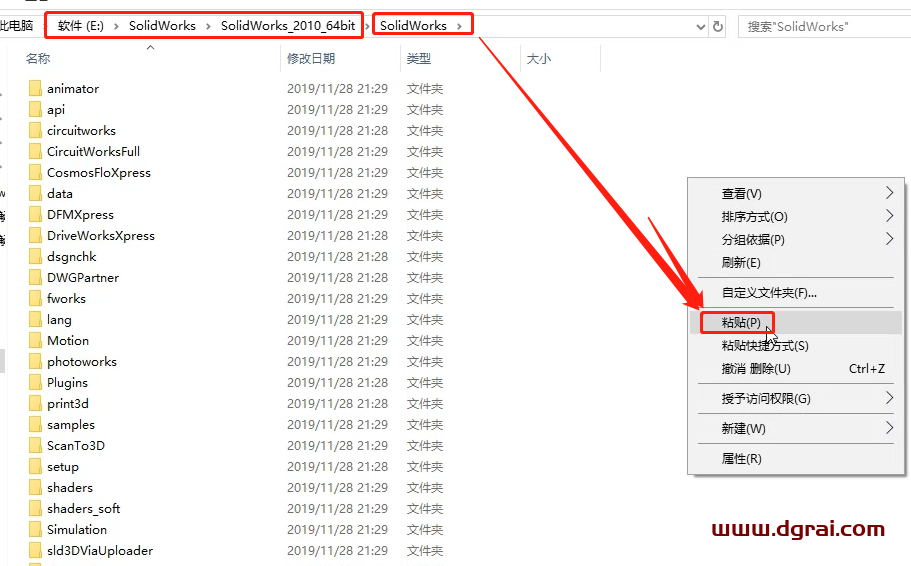Click the Simulation folder icon
Screen dimensions: 911x566
pyautogui.click(x=35, y=529)
